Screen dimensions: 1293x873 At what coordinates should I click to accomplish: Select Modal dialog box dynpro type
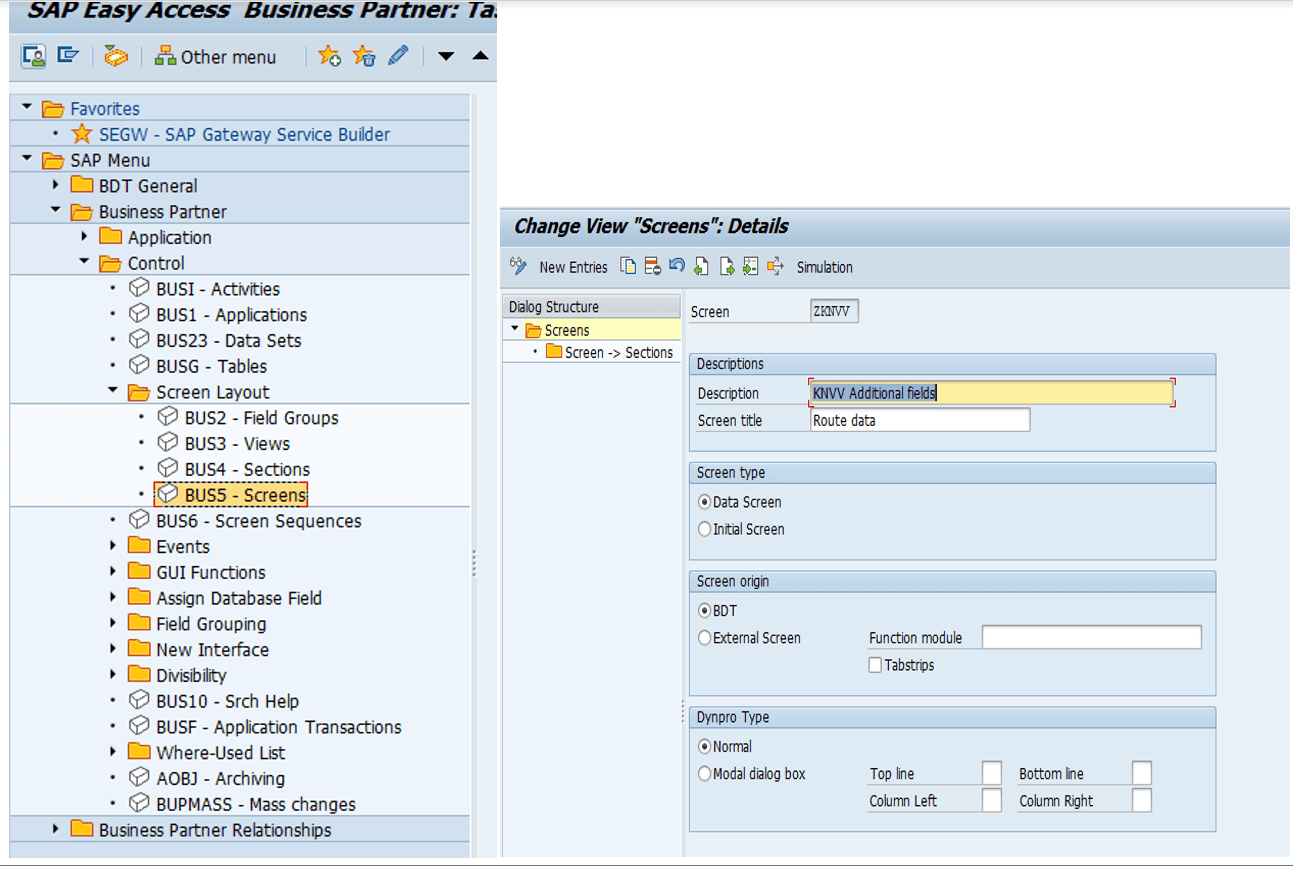pyautogui.click(x=705, y=773)
